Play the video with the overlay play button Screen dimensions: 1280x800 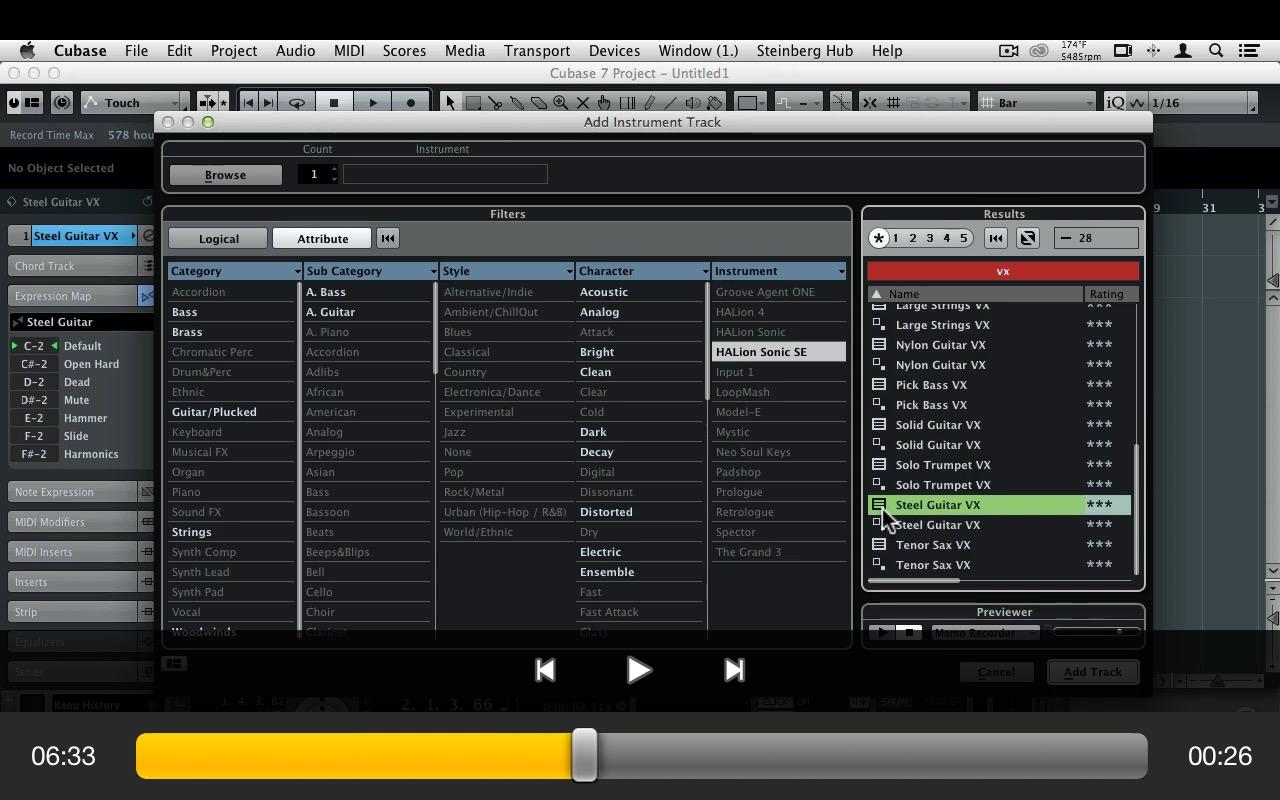pyautogui.click(x=638, y=670)
